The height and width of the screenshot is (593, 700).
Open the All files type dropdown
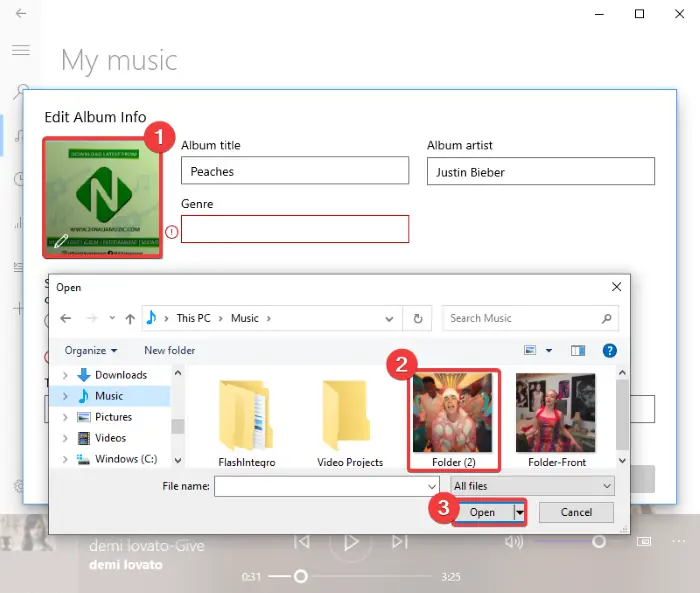pos(532,486)
